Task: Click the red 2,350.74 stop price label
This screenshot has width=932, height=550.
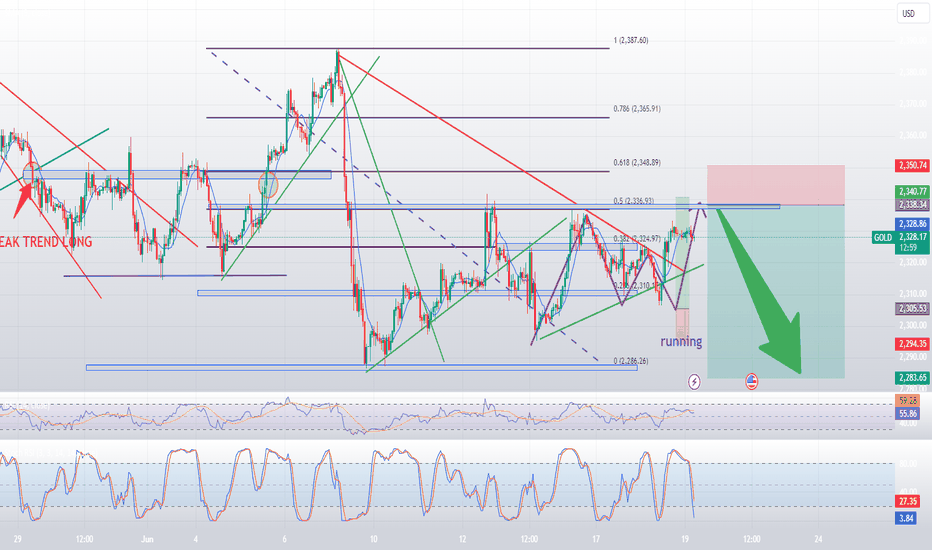Action: click(912, 165)
